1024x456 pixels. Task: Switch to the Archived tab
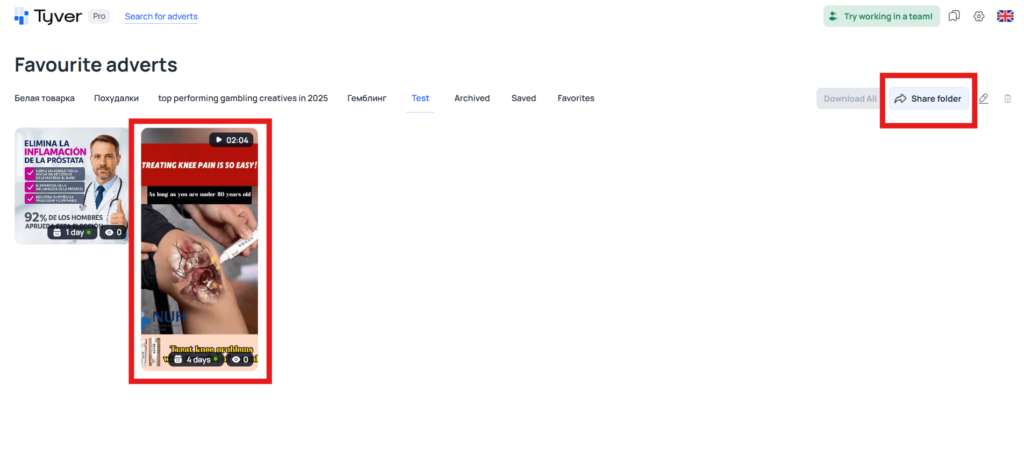(x=472, y=98)
